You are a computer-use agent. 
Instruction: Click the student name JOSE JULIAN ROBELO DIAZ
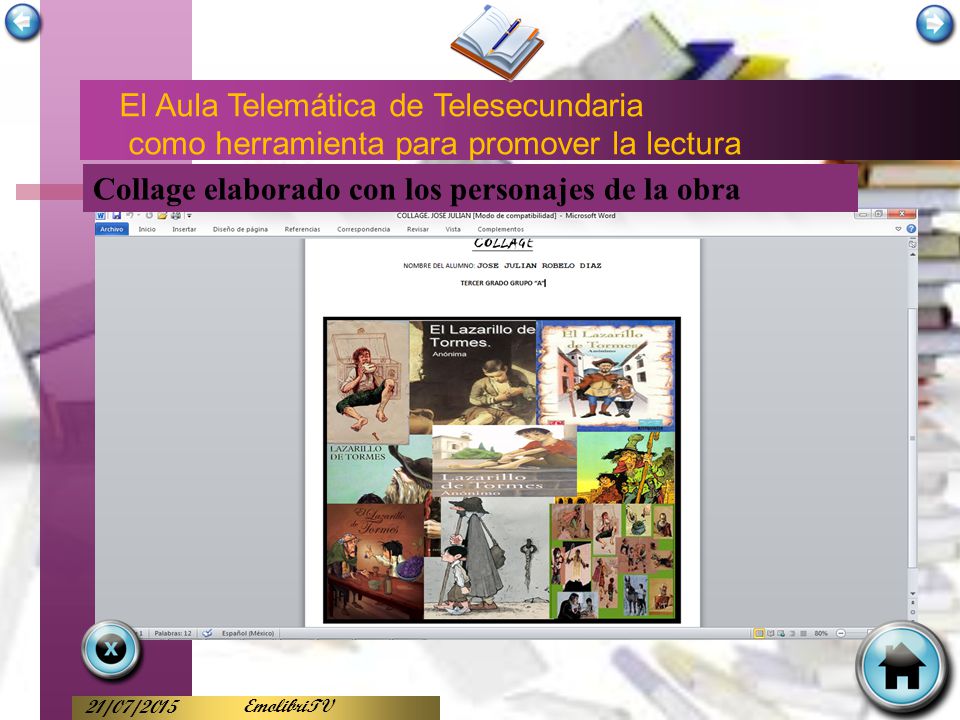(x=539, y=266)
